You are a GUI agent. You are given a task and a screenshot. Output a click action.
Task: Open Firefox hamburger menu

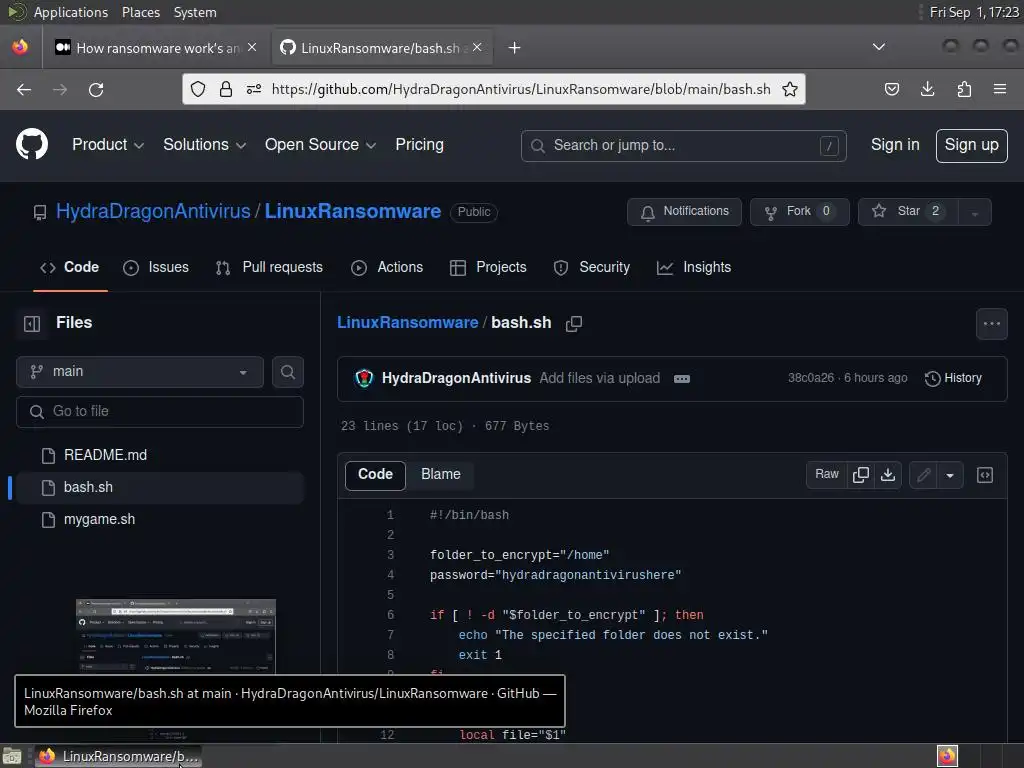point(1000,89)
